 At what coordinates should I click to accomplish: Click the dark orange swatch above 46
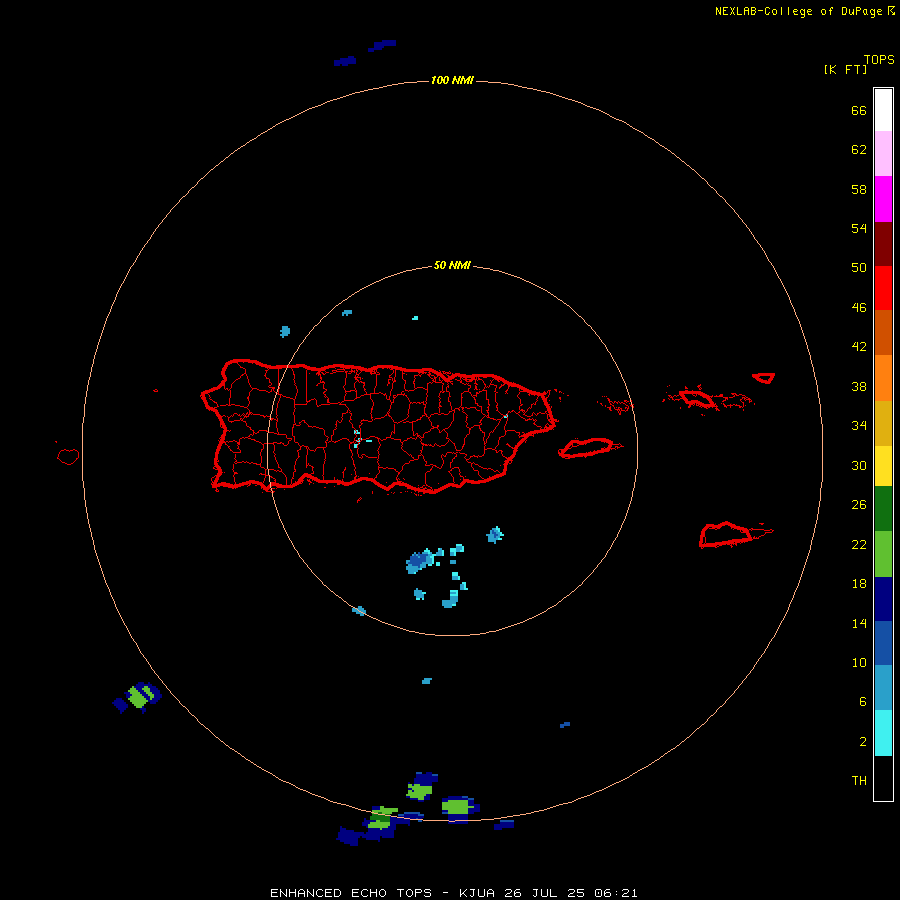pos(883,332)
